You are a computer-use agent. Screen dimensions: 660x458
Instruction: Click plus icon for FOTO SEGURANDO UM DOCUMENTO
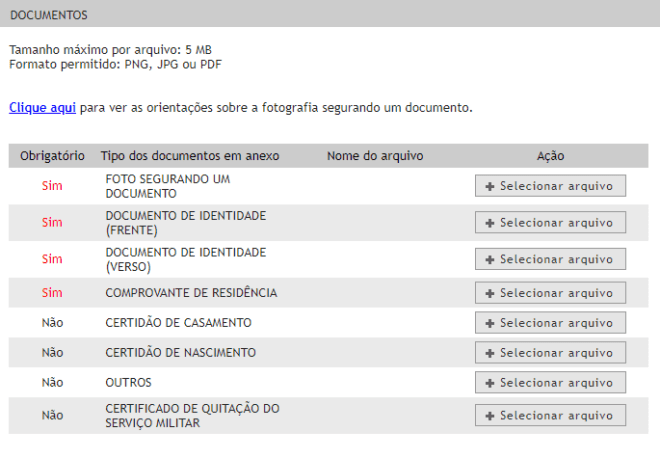click(x=490, y=186)
